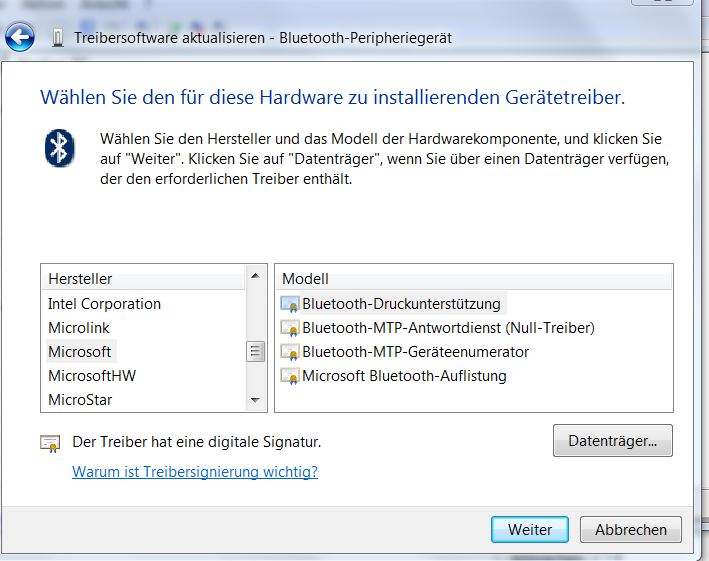Click the Hersteller list scrollbar thumb
709x561 pixels.
point(255,351)
